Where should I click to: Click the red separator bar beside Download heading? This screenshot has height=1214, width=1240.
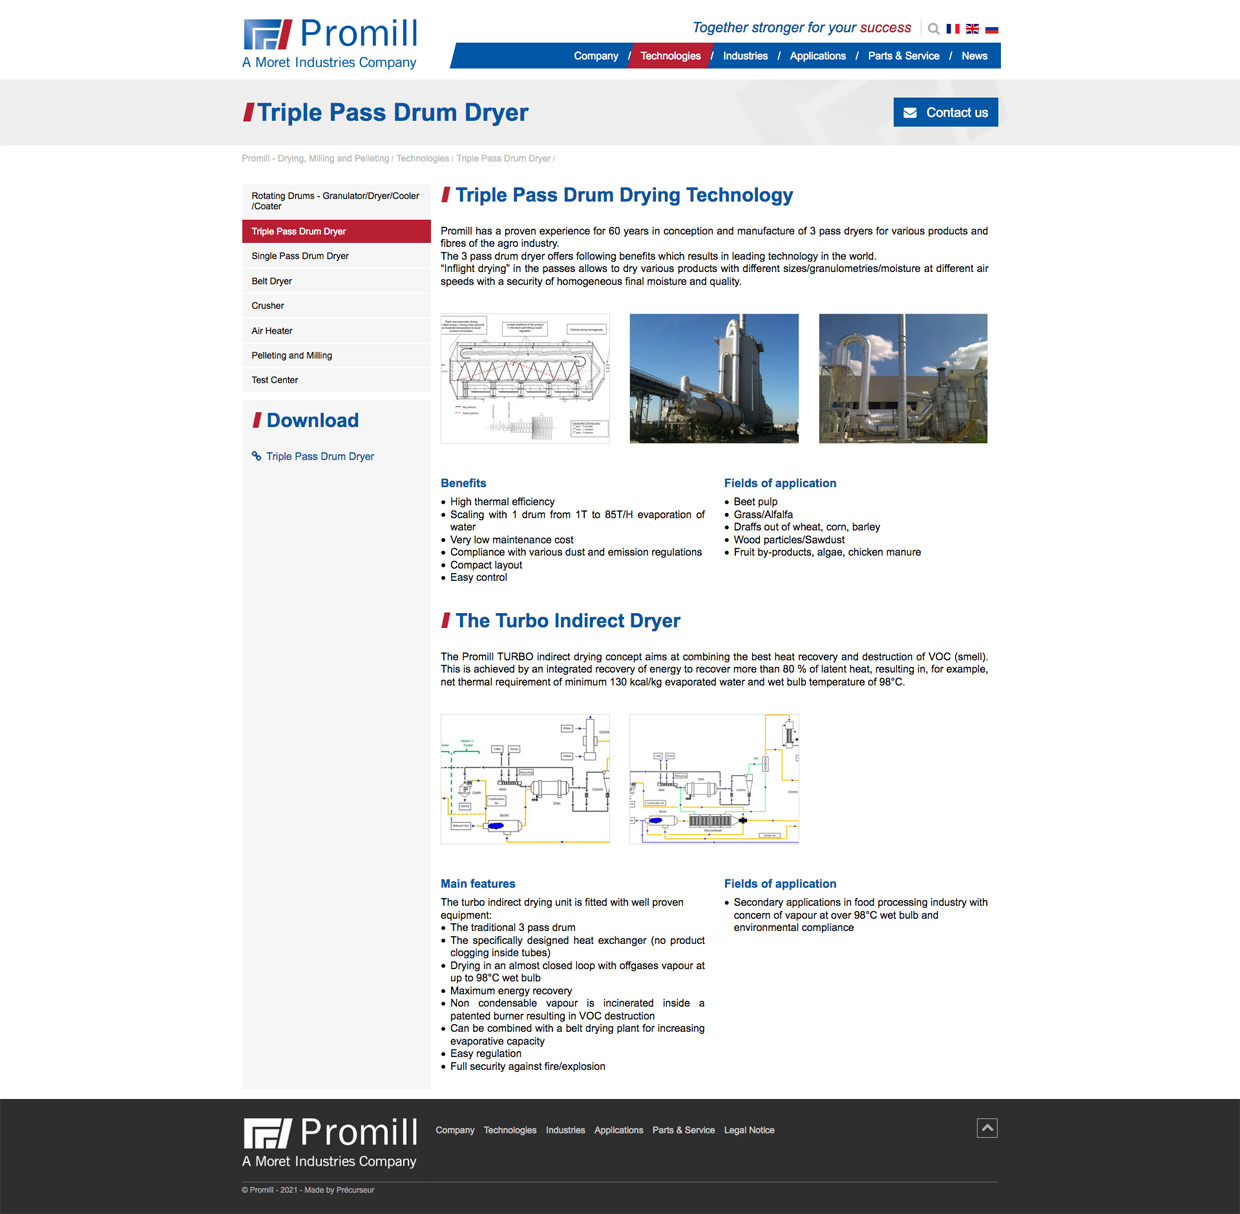click(258, 420)
